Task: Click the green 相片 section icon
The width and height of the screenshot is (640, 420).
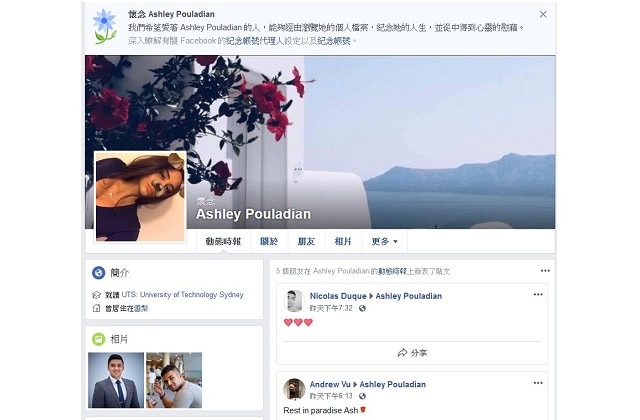Action: coord(98,339)
